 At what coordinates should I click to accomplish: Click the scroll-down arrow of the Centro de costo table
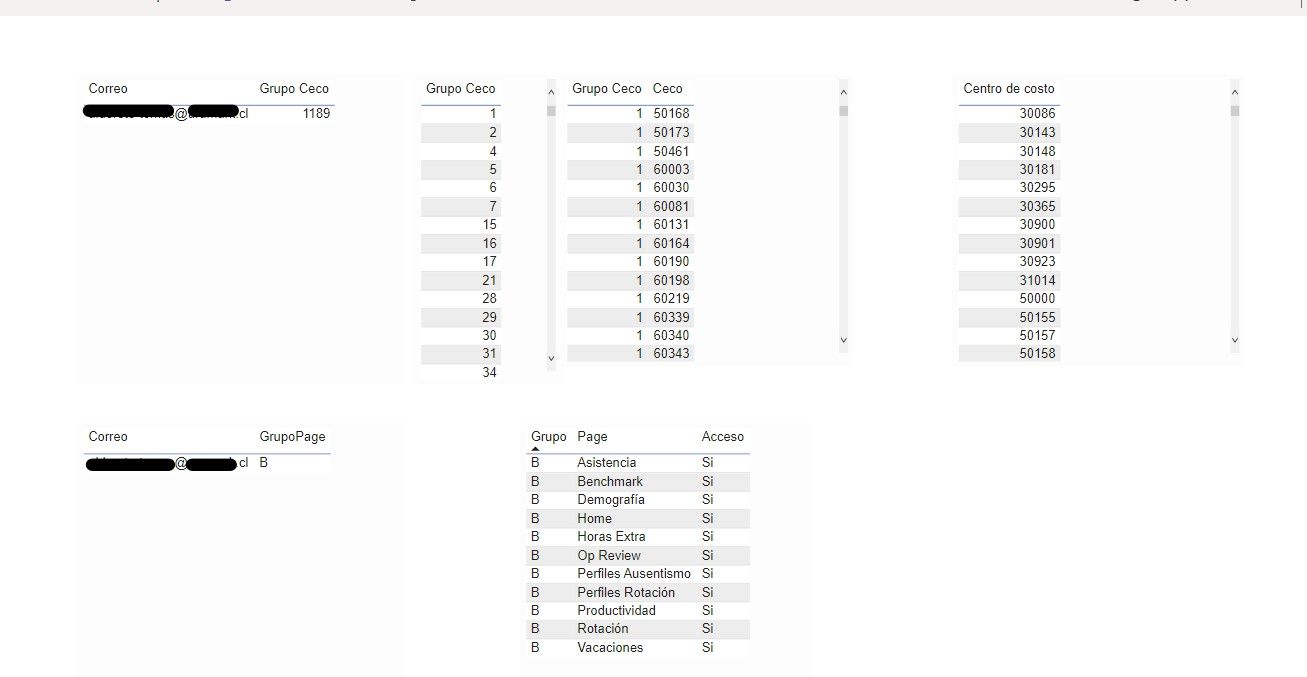click(x=1234, y=340)
